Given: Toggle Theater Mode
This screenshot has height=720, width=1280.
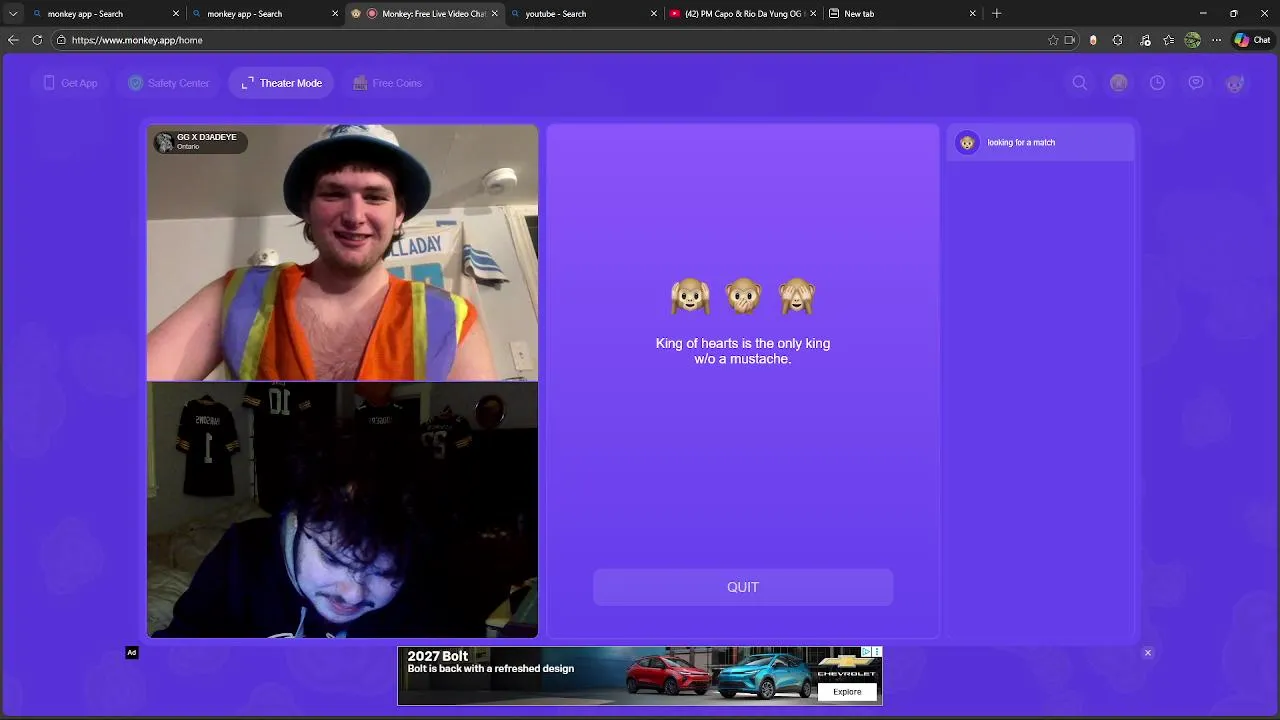Looking at the screenshot, I should 282,83.
